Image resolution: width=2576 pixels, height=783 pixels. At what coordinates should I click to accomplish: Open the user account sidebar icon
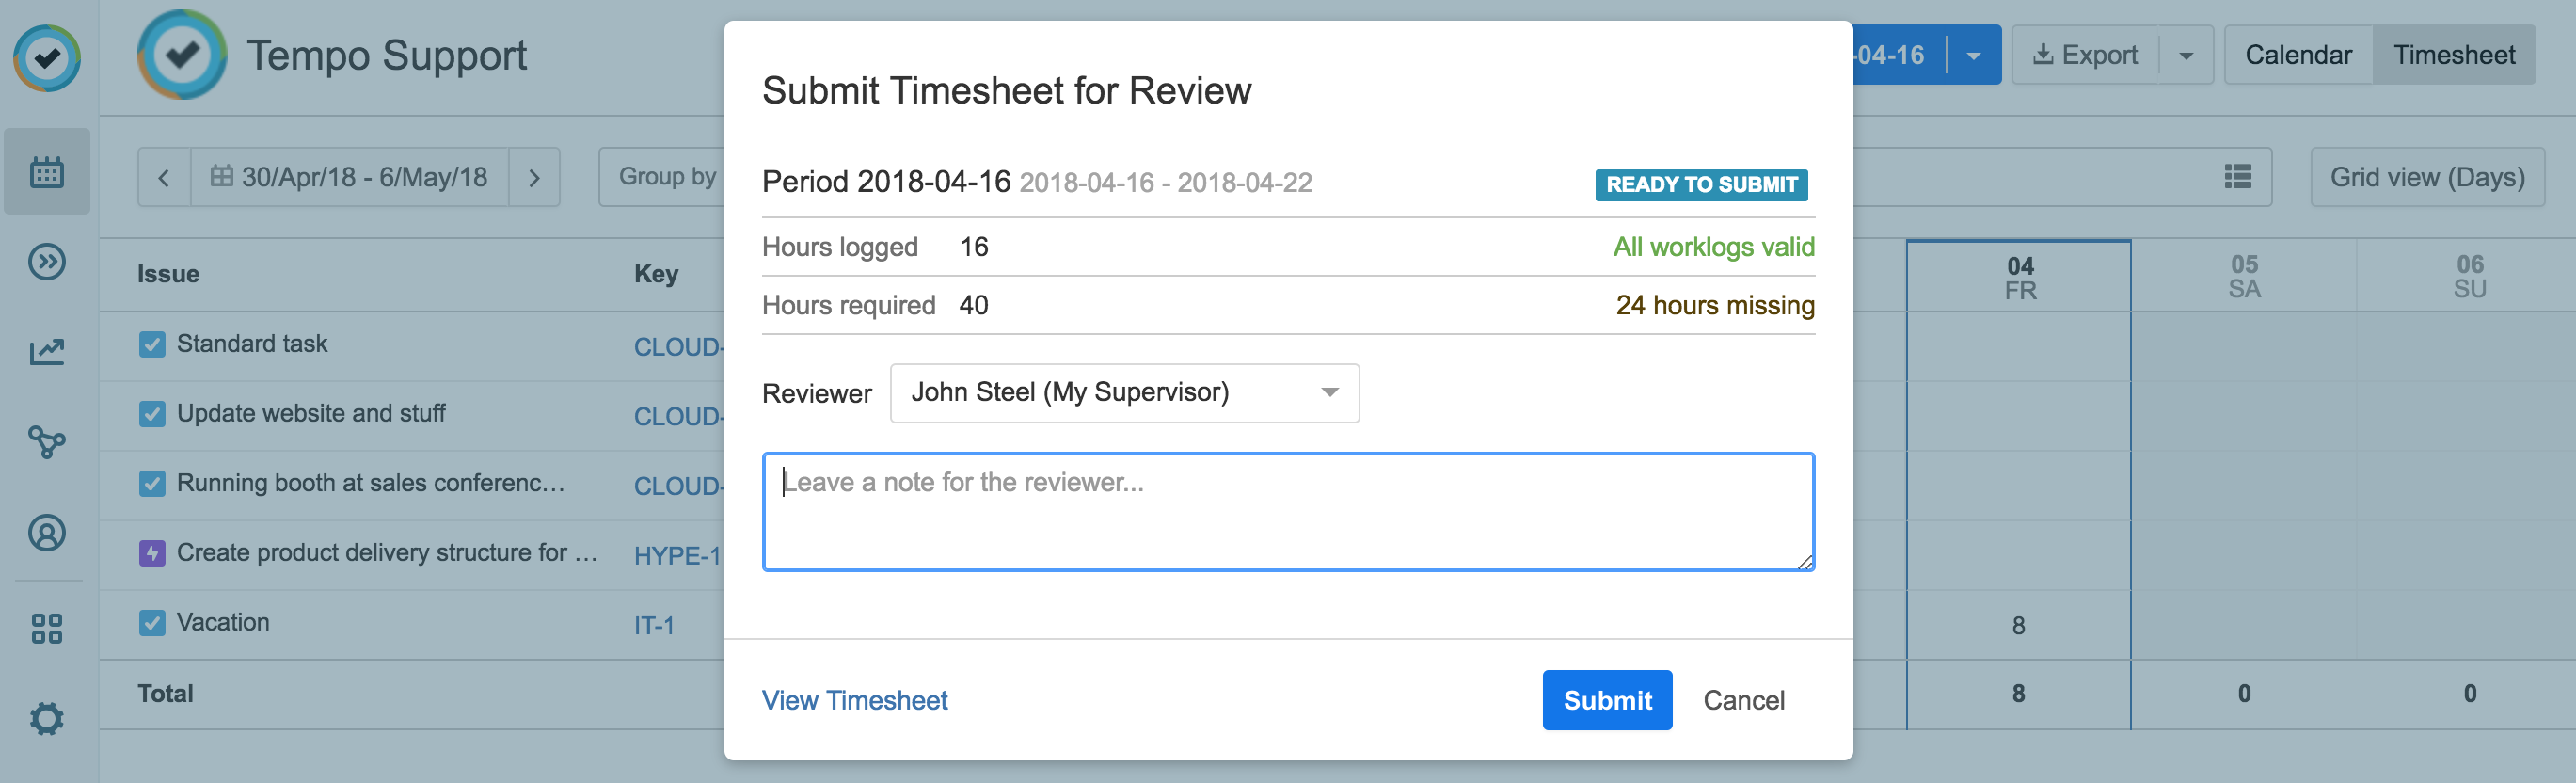(46, 533)
